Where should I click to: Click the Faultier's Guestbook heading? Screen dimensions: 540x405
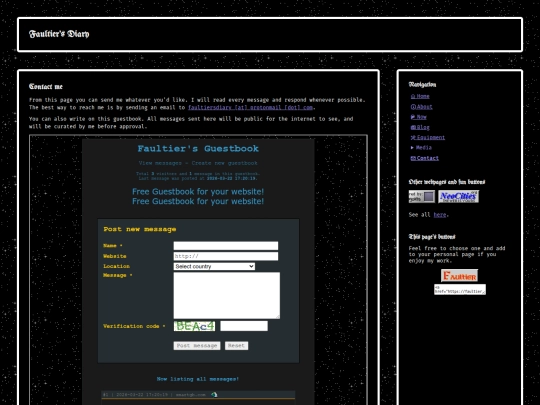[x=198, y=149]
